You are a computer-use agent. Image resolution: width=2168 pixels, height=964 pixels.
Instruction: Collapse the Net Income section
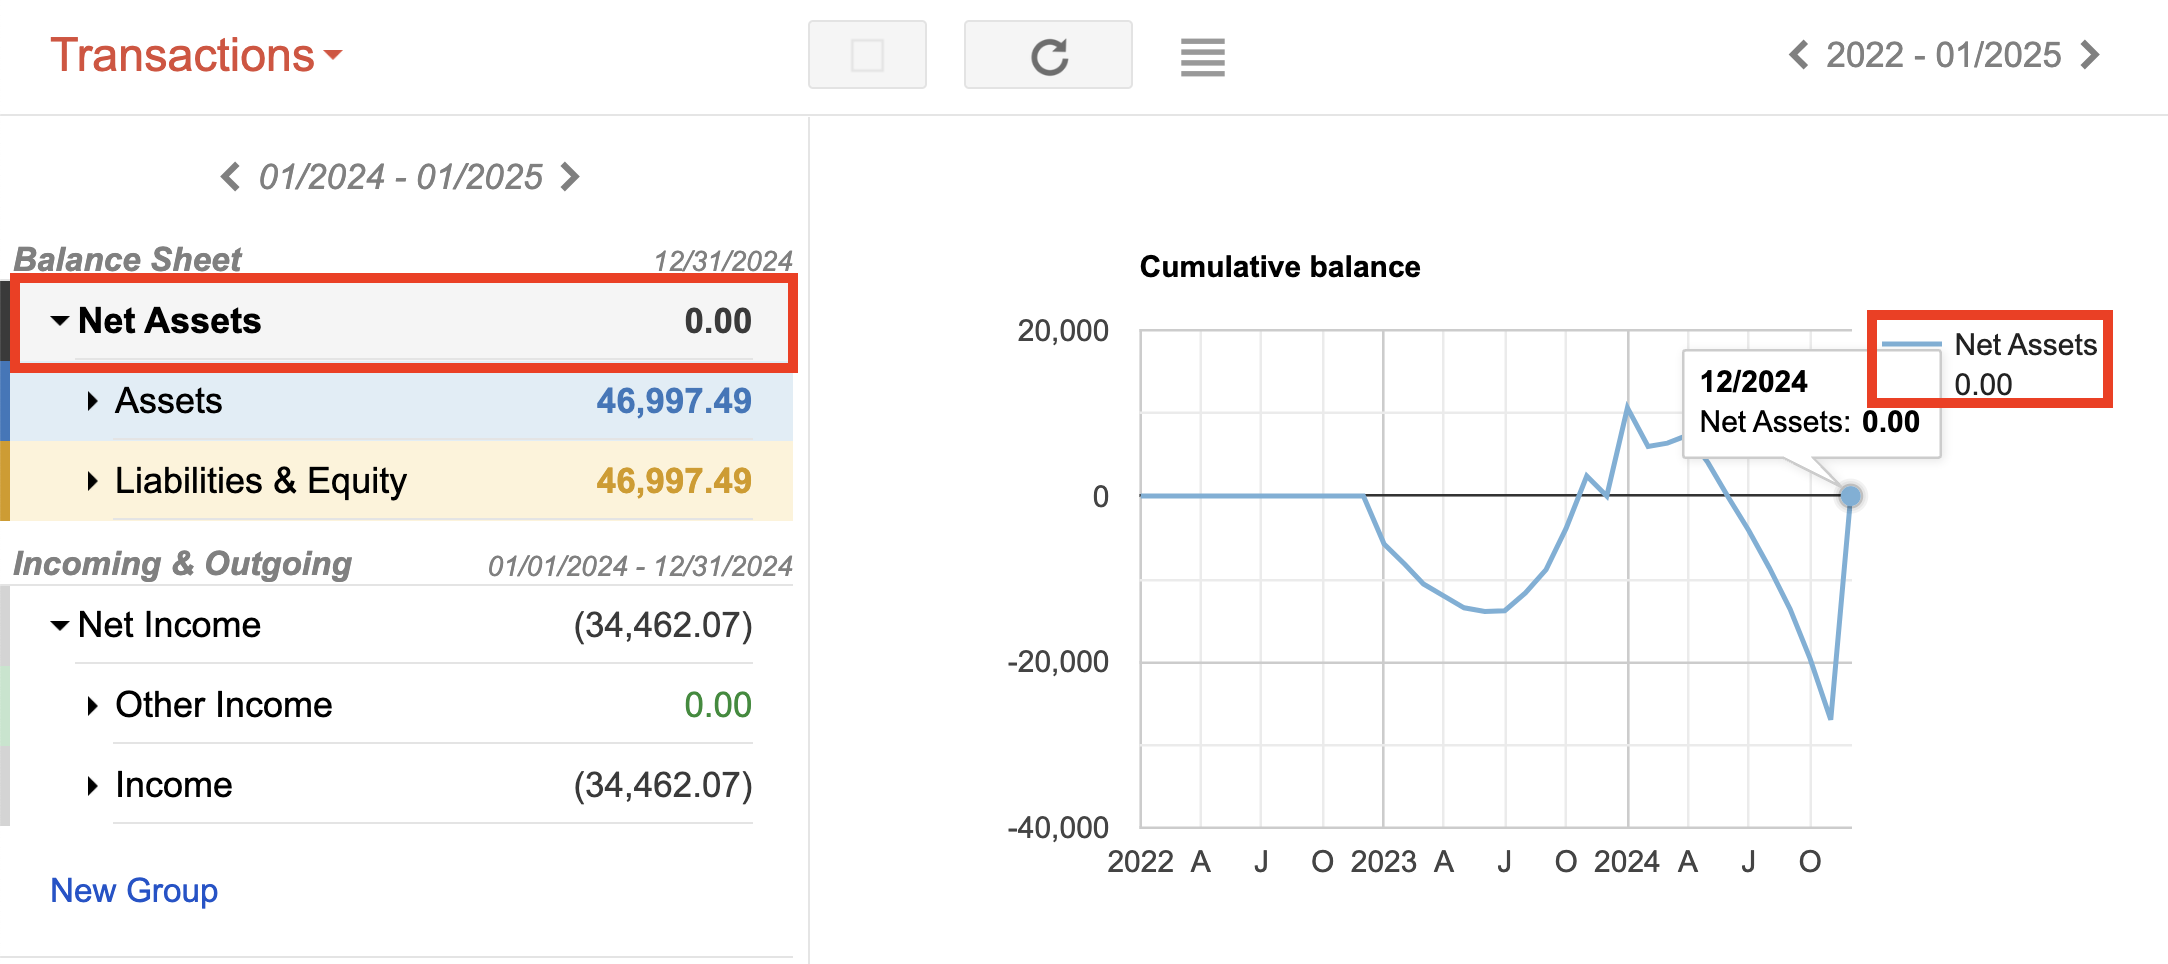(59, 625)
